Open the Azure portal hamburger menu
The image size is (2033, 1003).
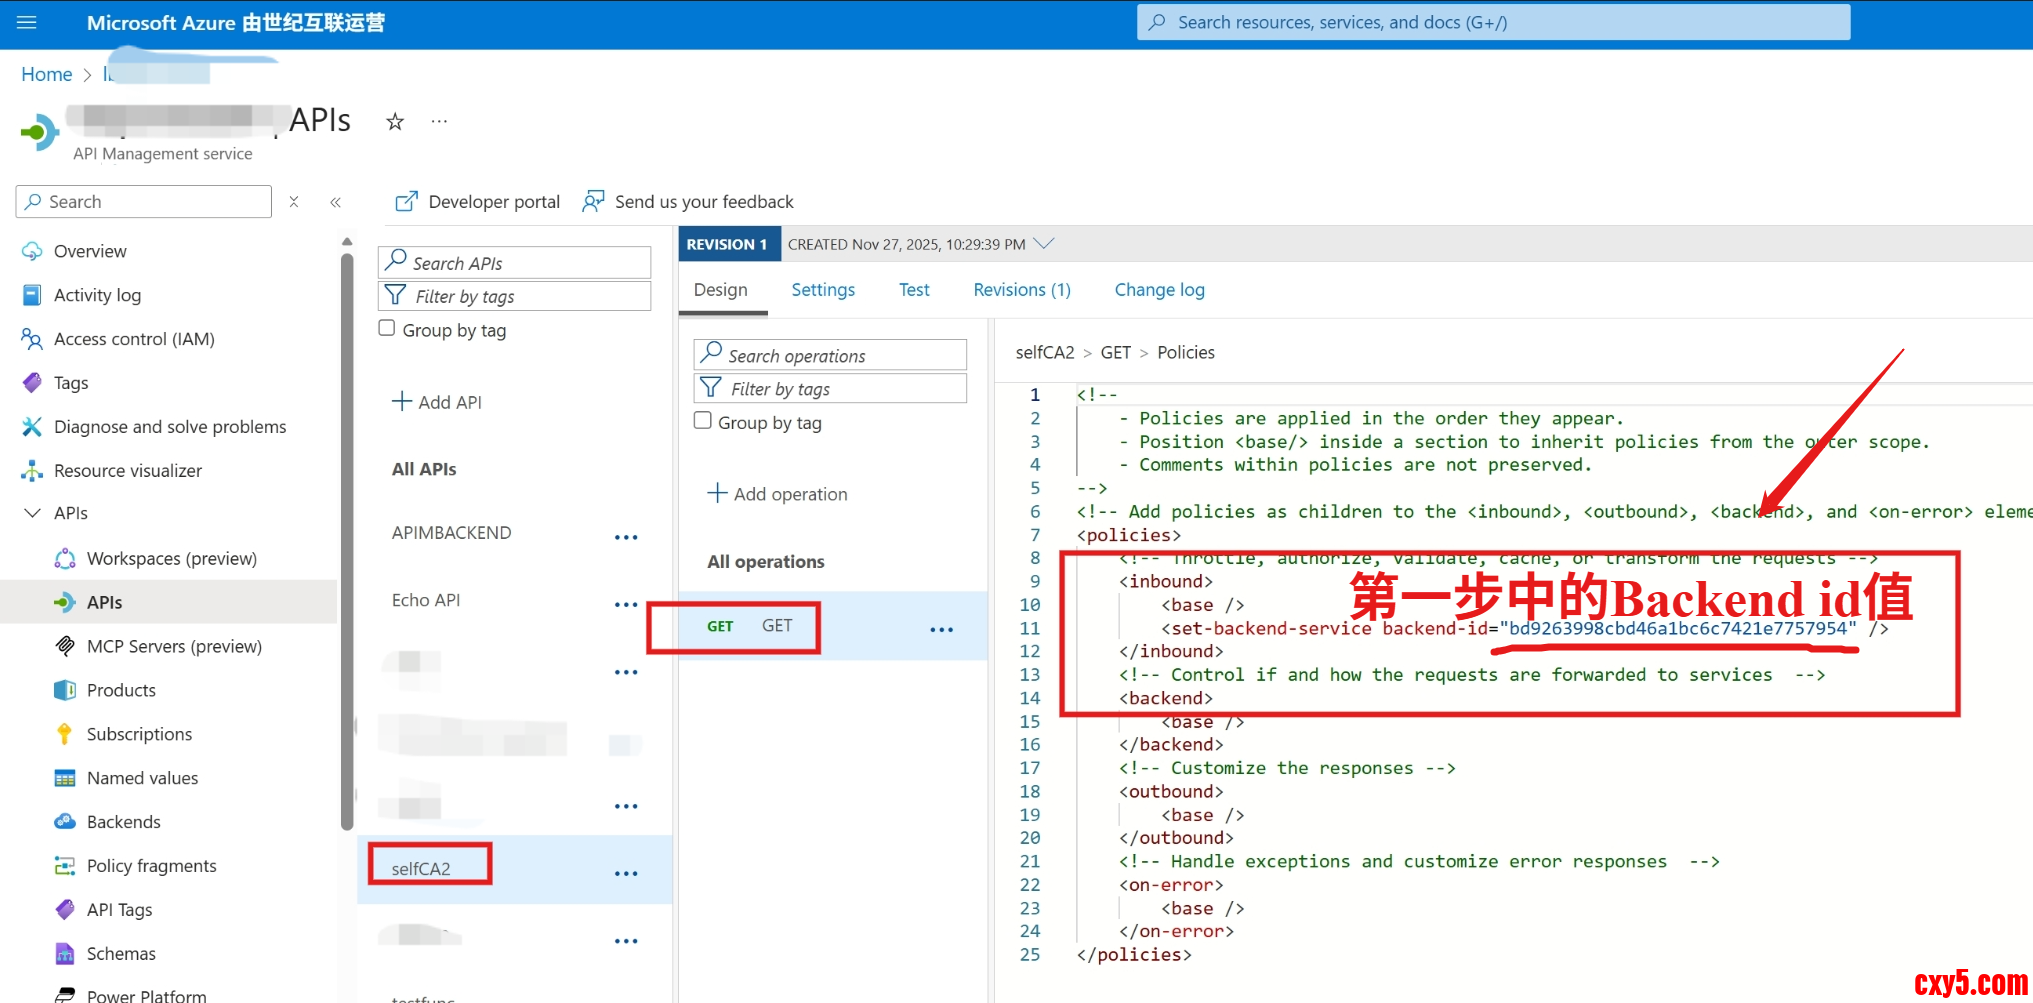click(27, 22)
